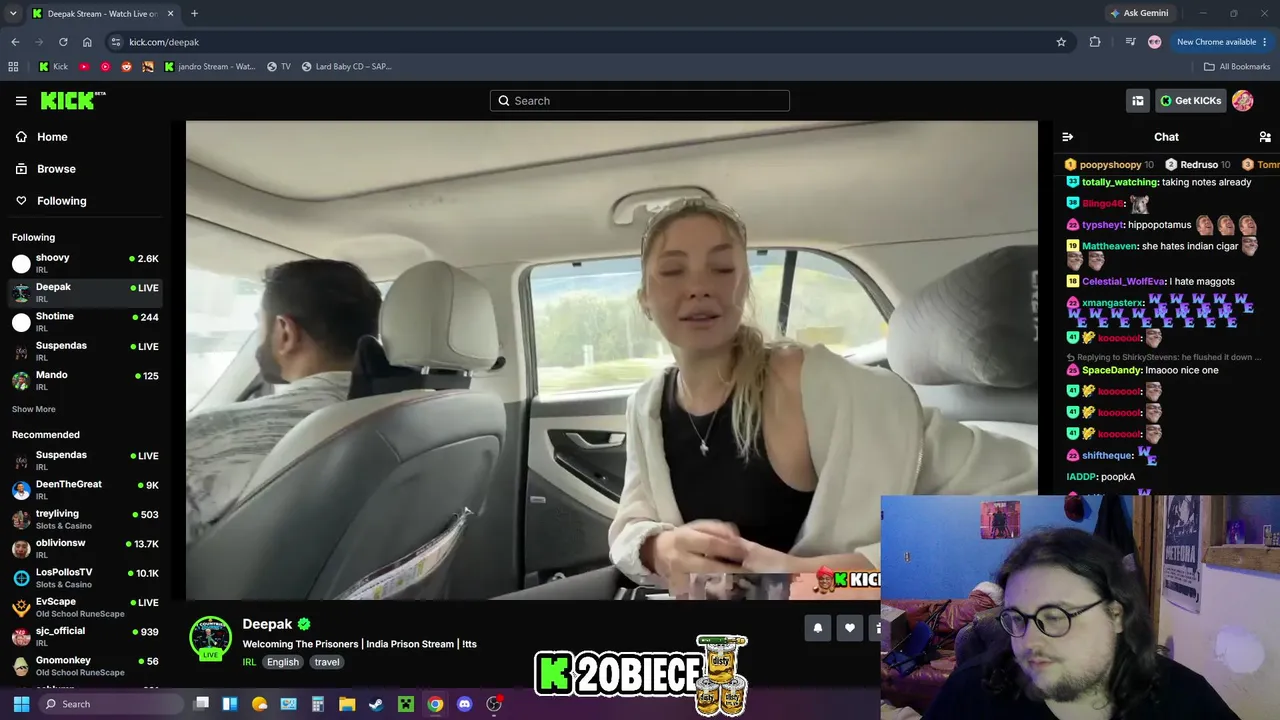View site information icon in address bar
Viewport: 1280px width, 720px height.
pyautogui.click(x=116, y=42)
